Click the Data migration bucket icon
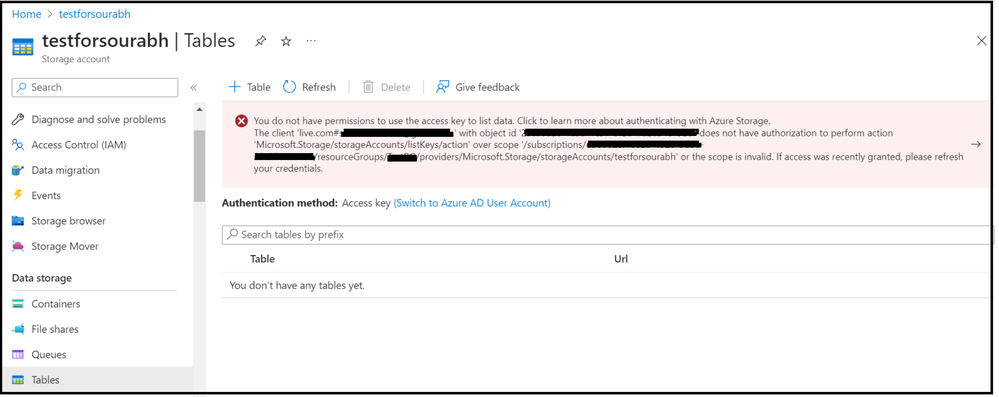The width and height of the screenshot is (999, 397). (x=18, y=170)
